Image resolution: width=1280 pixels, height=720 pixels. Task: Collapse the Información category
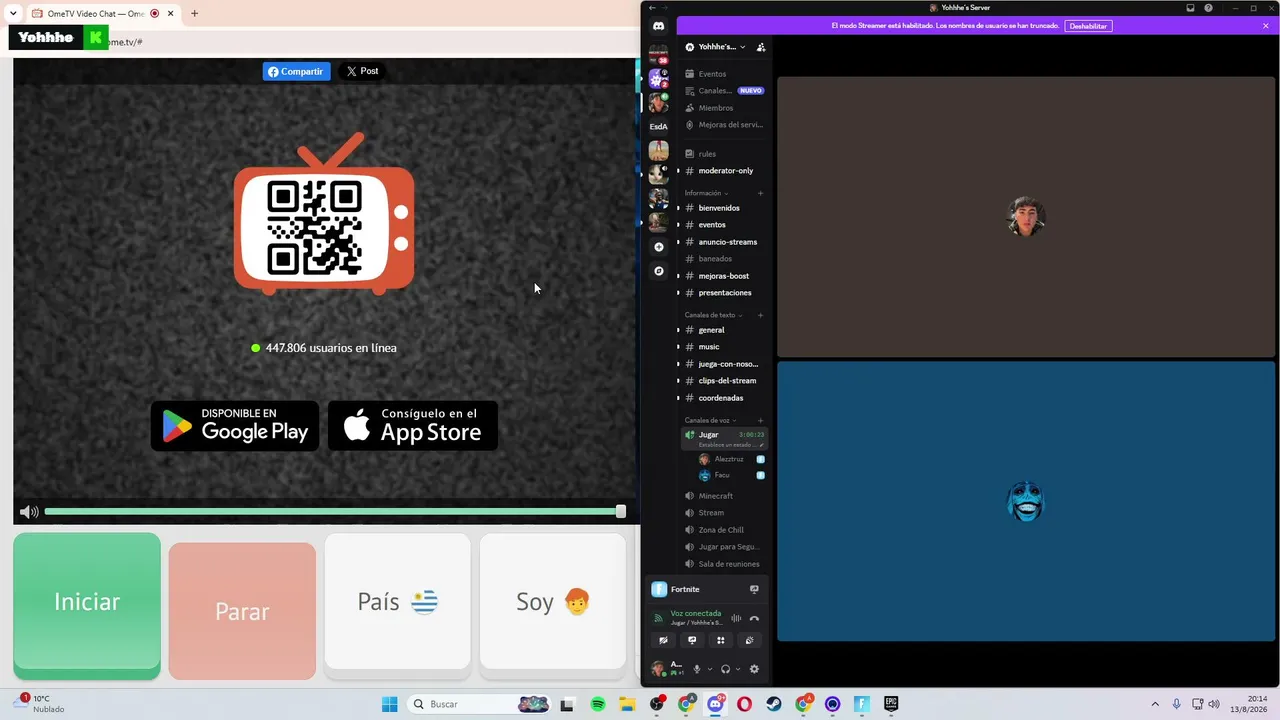(706, 193)
